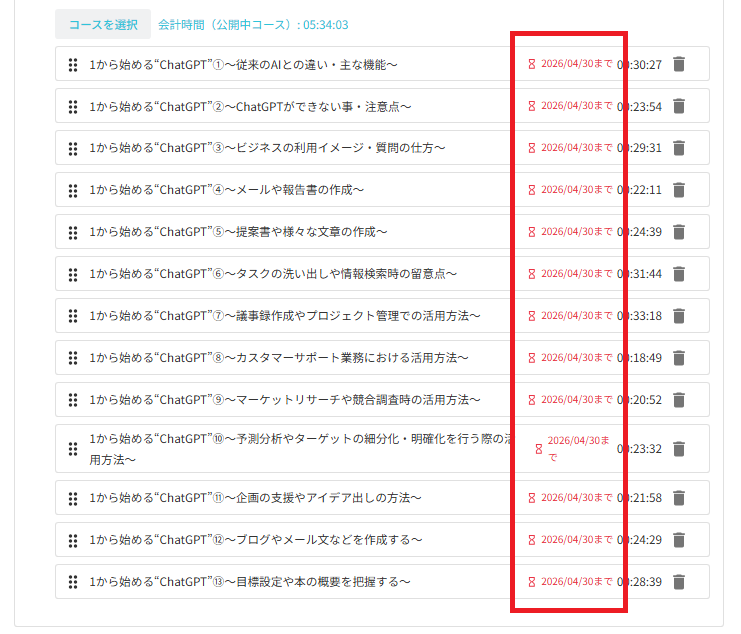The height and width of the screenshot is (634, 741).
Task: Delete the ChatGPT⑥ course row
Action: 679,274
